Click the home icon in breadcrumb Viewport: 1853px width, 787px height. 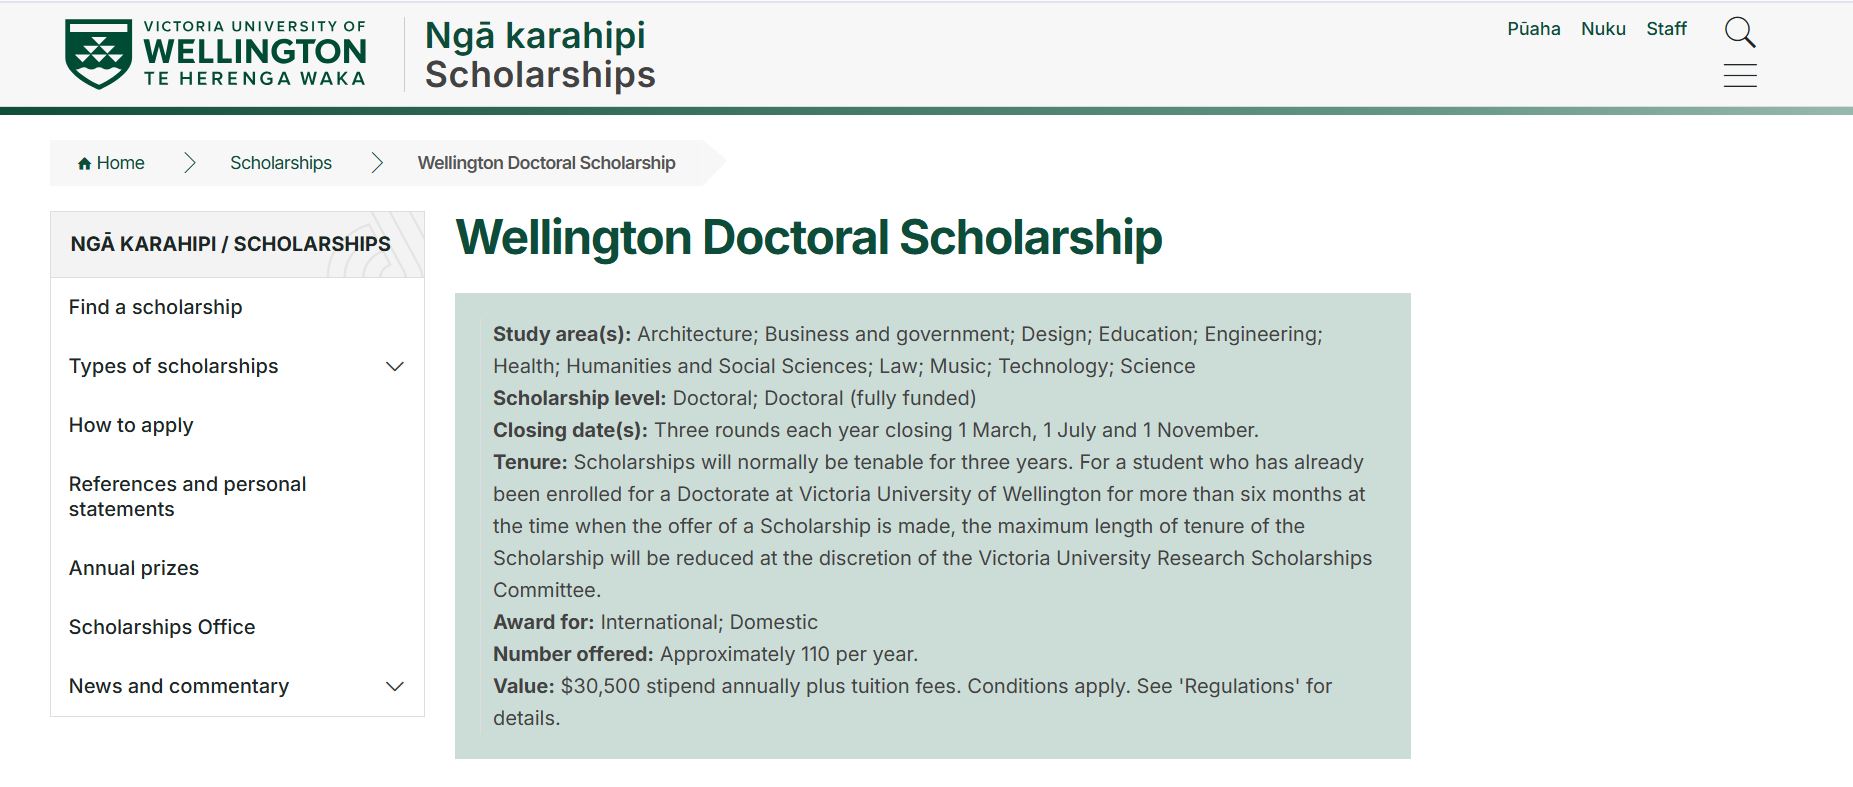click(x=84, y=164)
